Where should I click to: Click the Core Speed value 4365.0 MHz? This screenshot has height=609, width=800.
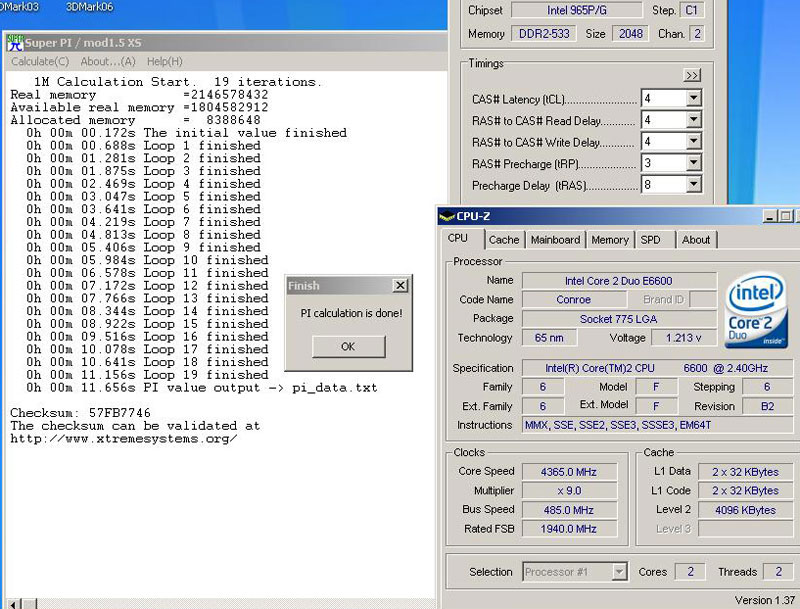point(569,472)
